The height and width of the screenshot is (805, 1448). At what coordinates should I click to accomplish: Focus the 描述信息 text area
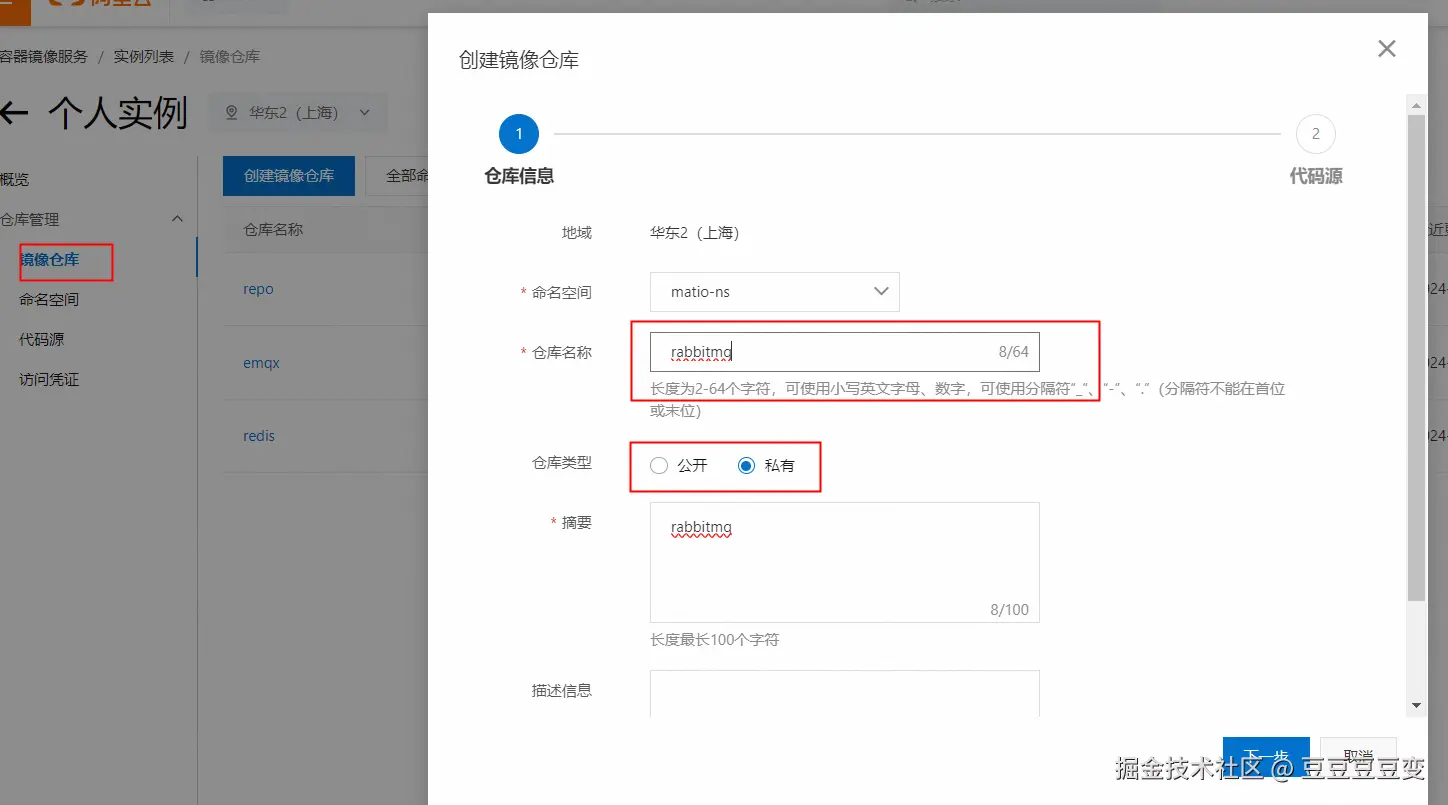pyautogui.click(x=845, y=693)
